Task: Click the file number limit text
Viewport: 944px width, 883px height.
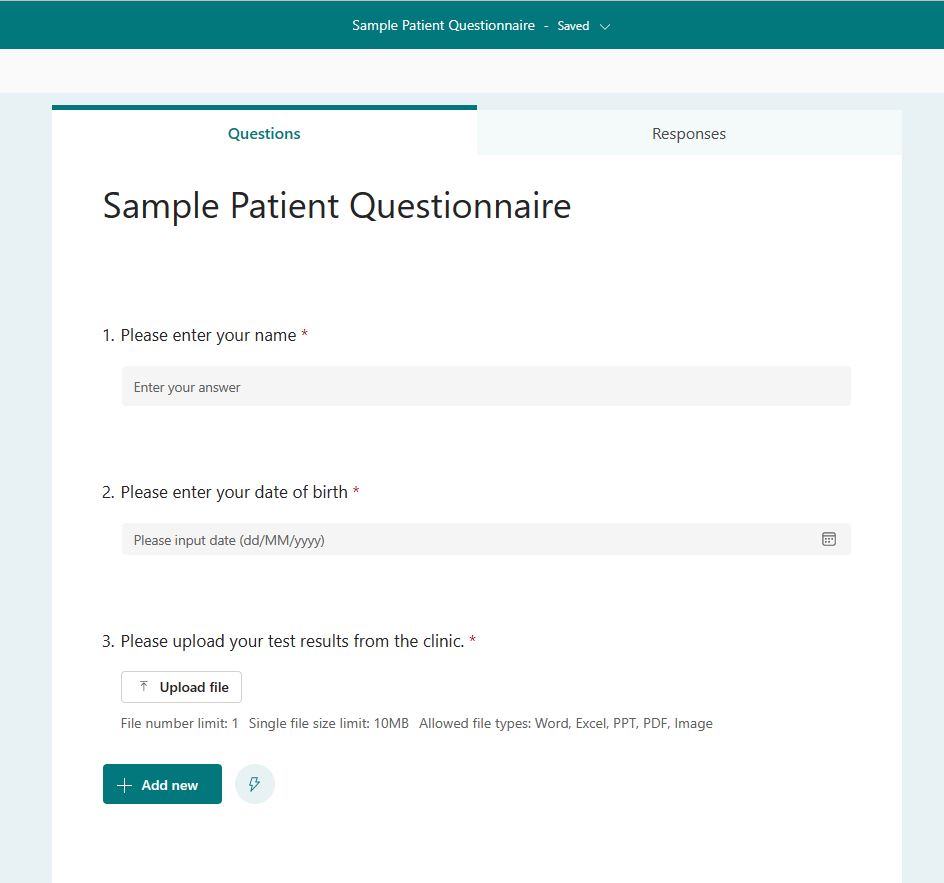Action: [178, 723]
